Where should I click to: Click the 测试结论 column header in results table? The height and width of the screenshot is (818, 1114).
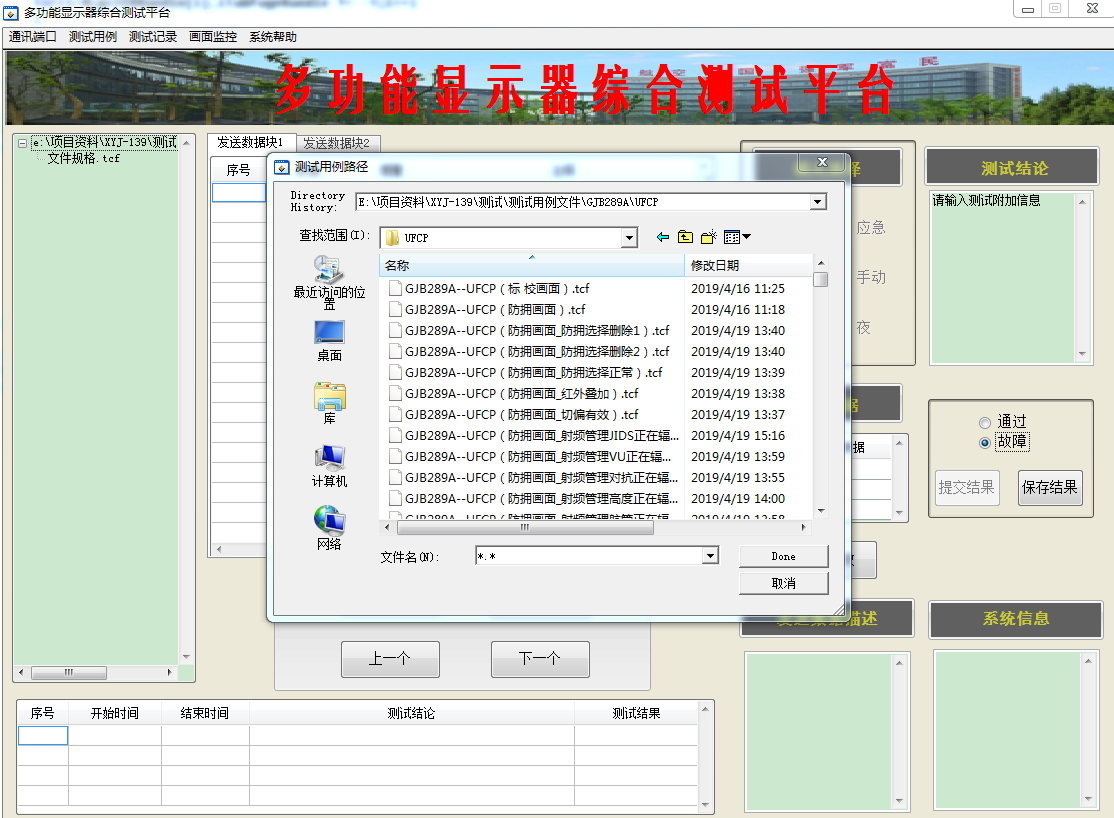[411, 714]
